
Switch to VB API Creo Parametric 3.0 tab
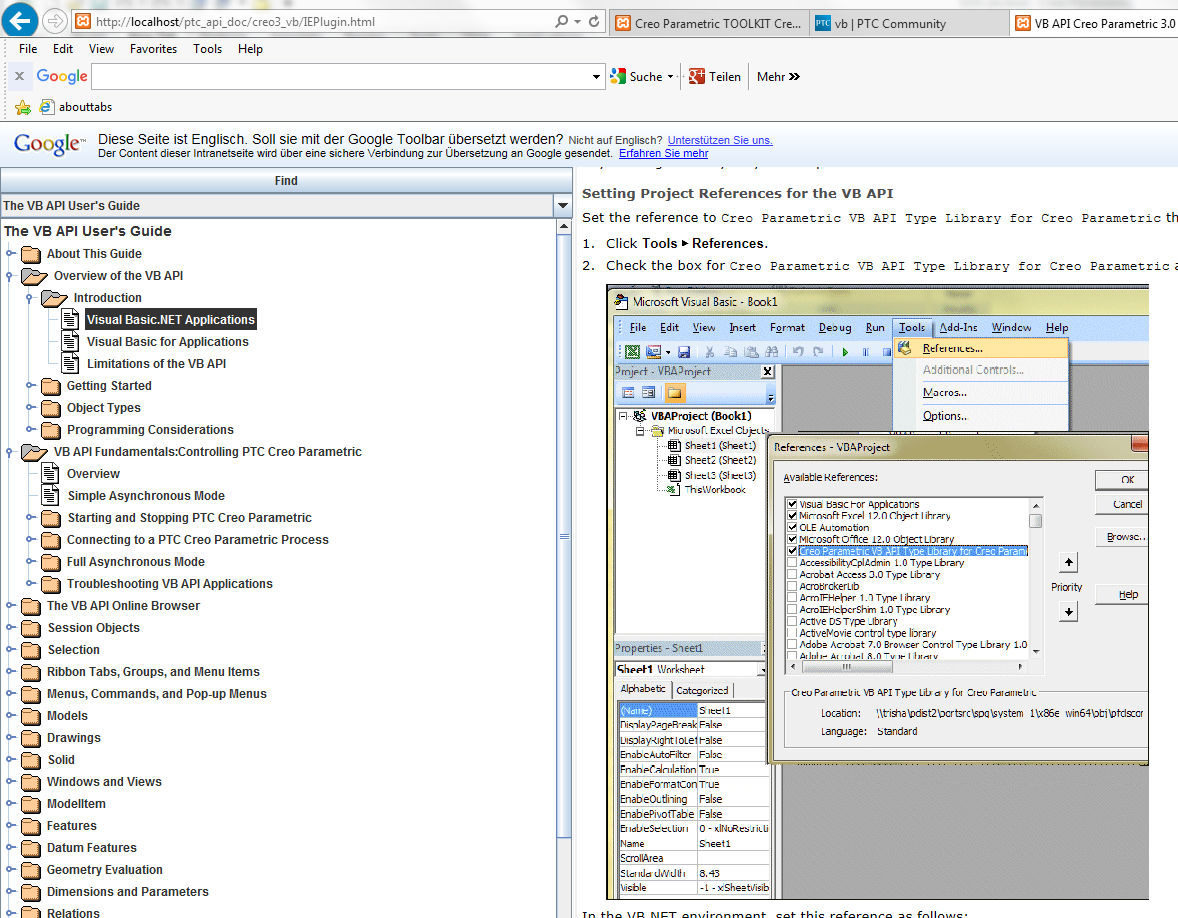[x=1094, y=23]
